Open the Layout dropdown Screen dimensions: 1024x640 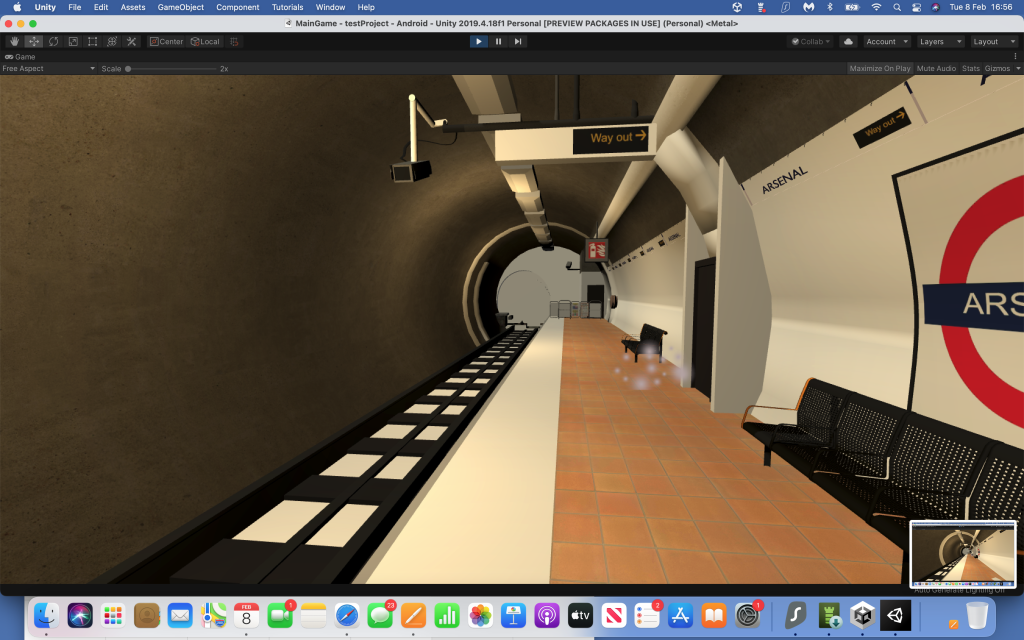tap(994, 41)
